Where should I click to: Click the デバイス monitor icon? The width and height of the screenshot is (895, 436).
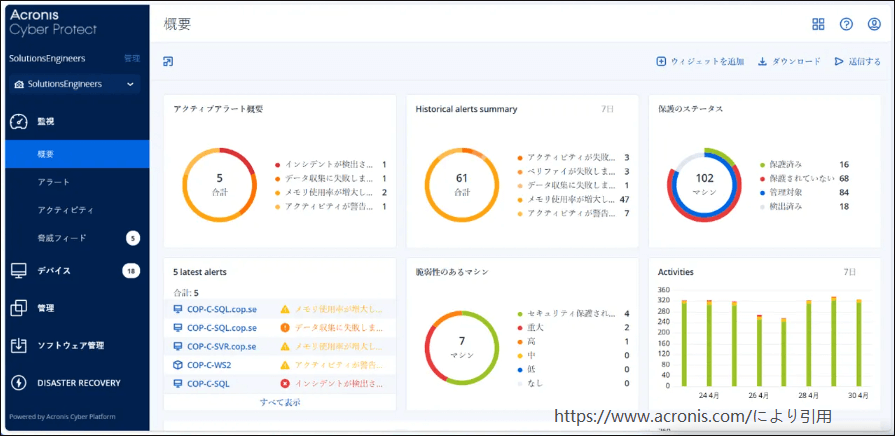click(19, 271)
